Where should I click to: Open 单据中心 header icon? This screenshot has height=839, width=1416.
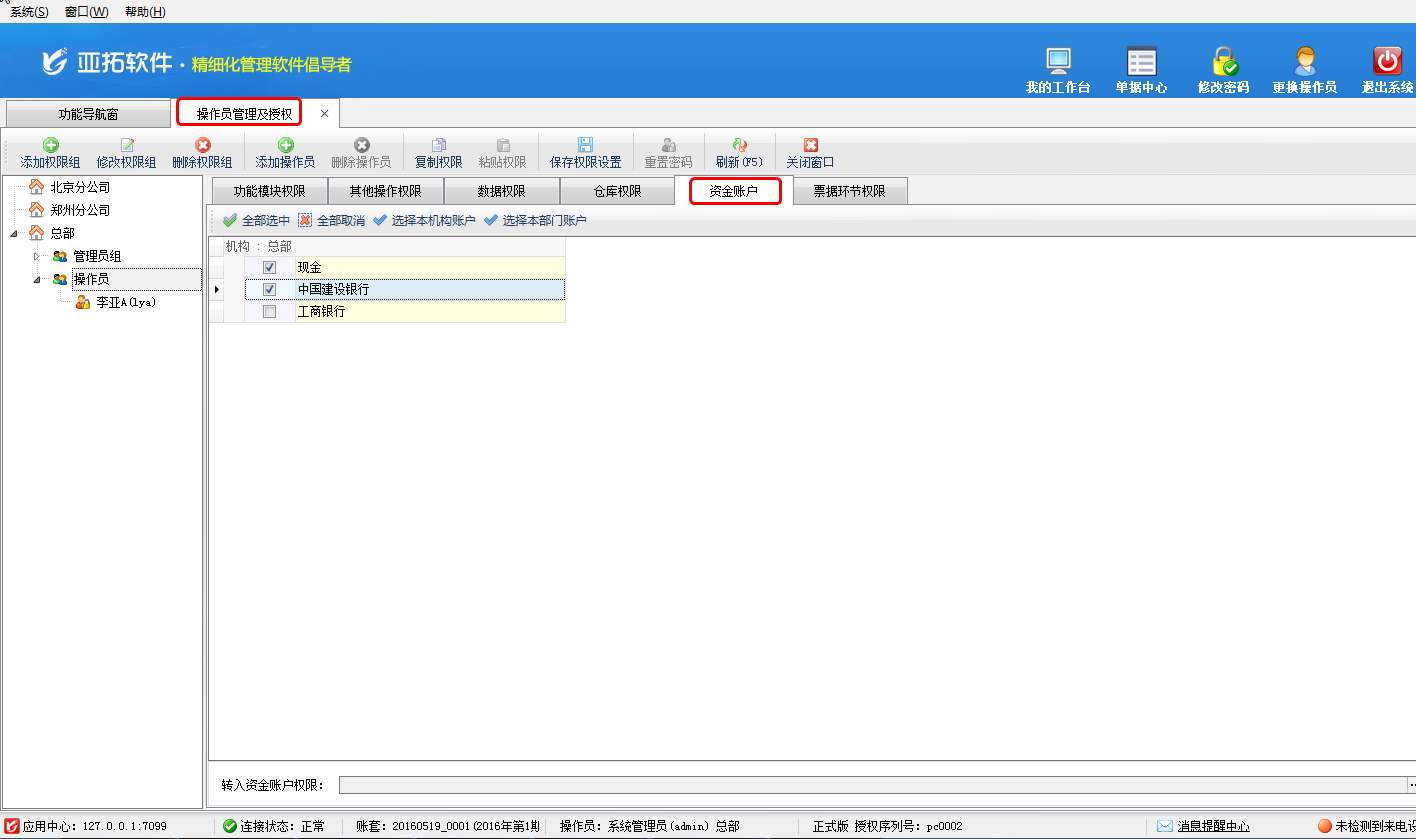point(1141,62)
